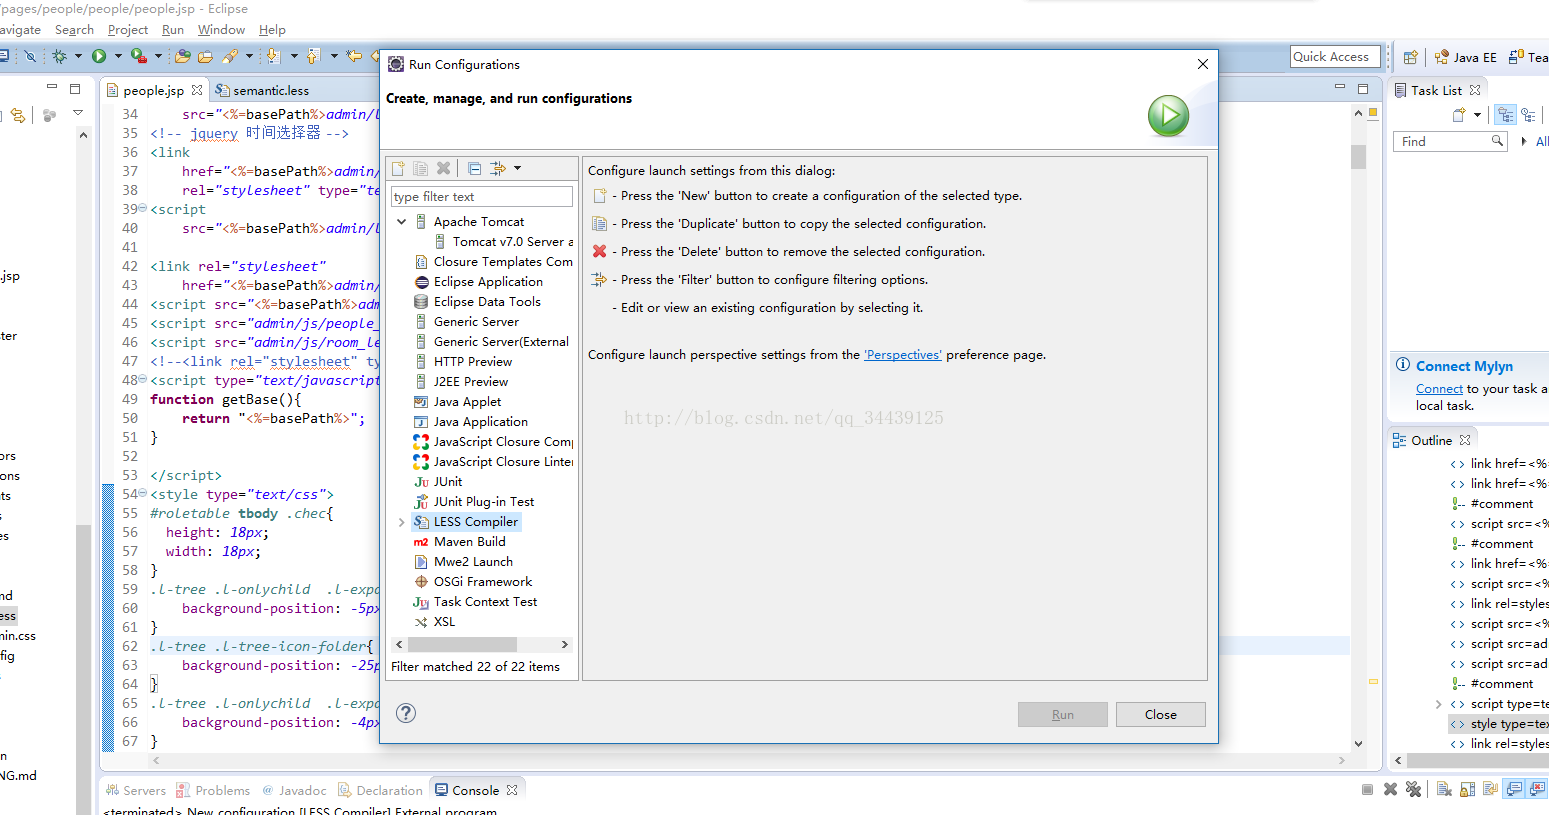Click the green Run icon in main toolbar
Image resolution: width=1549 pixels, height=815 pixels.
[x=99, y=56]
